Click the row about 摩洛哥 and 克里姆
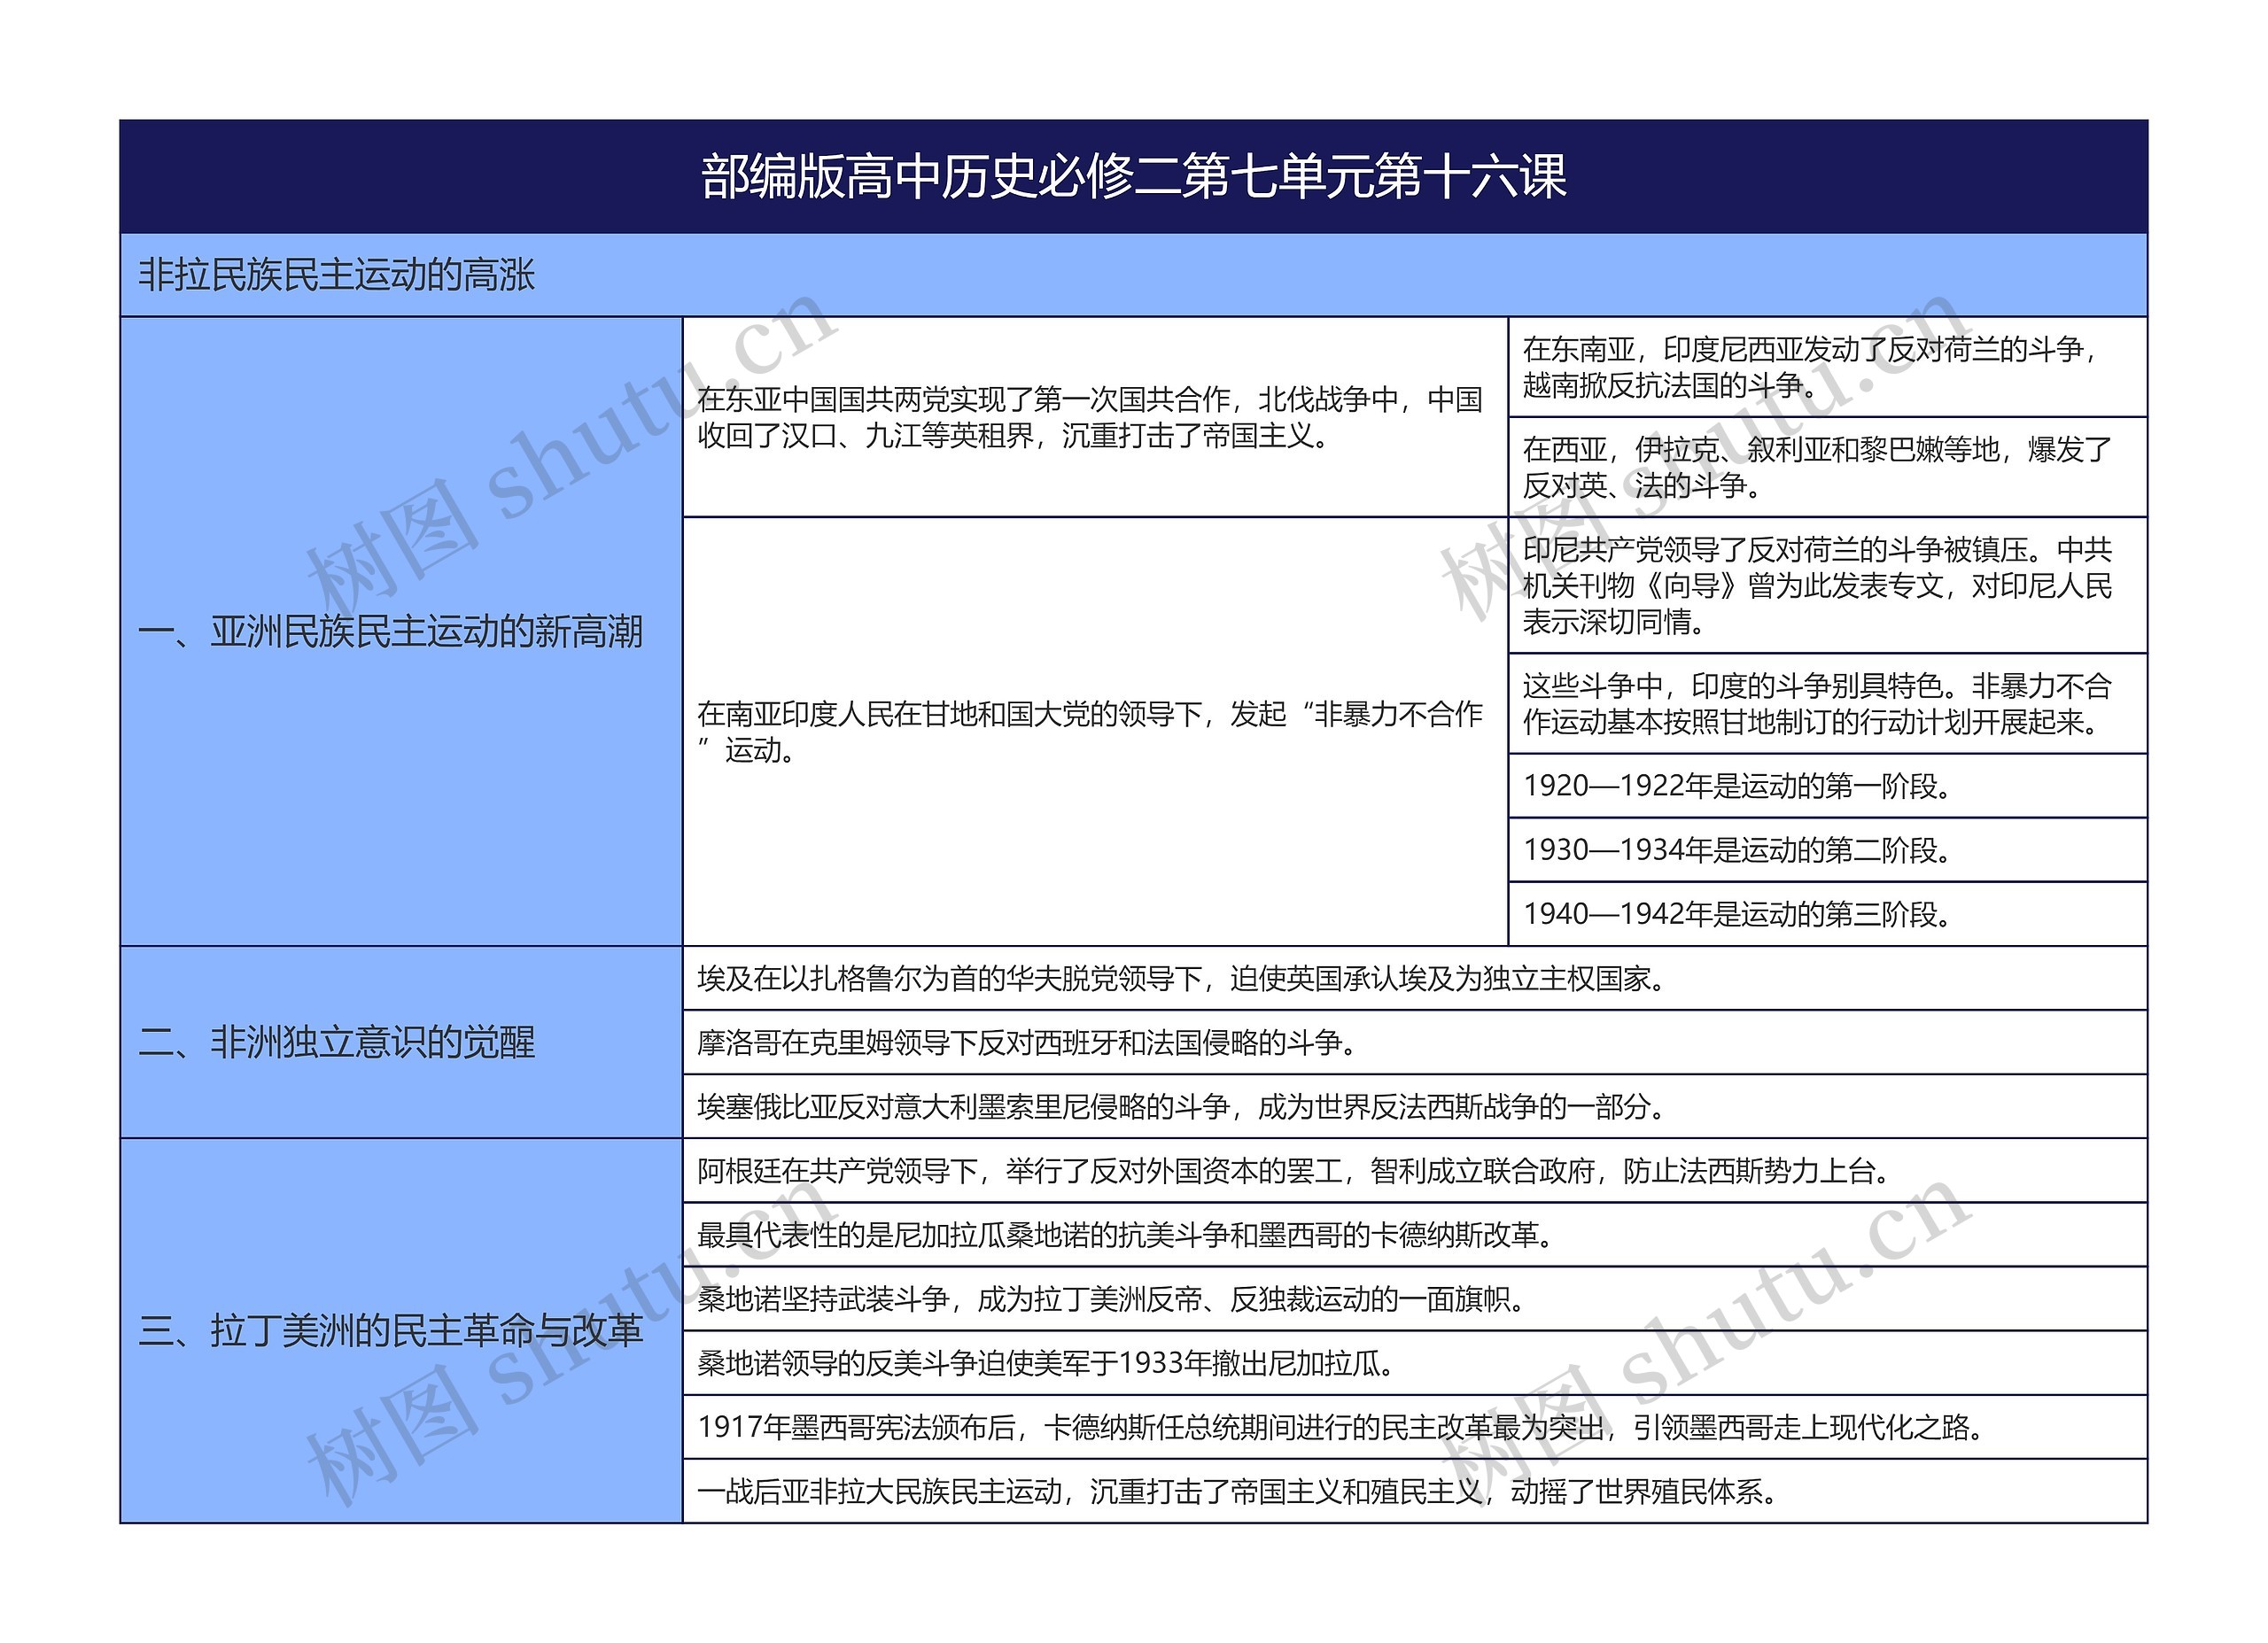2268x1643 pixels. point(1415,1042)
